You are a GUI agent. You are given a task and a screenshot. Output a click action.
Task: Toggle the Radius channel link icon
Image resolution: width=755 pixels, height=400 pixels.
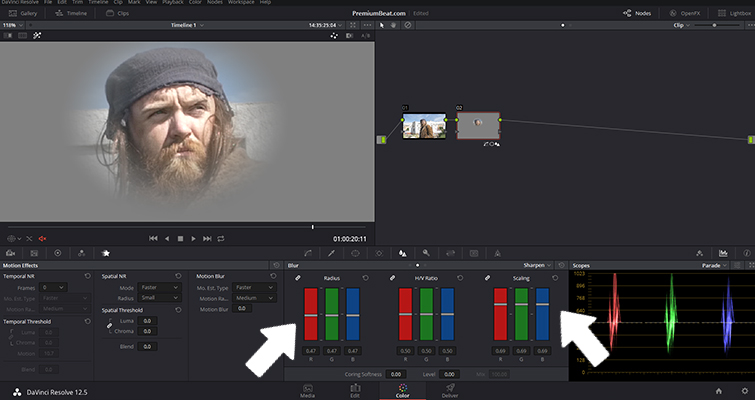tap(297, 277)
